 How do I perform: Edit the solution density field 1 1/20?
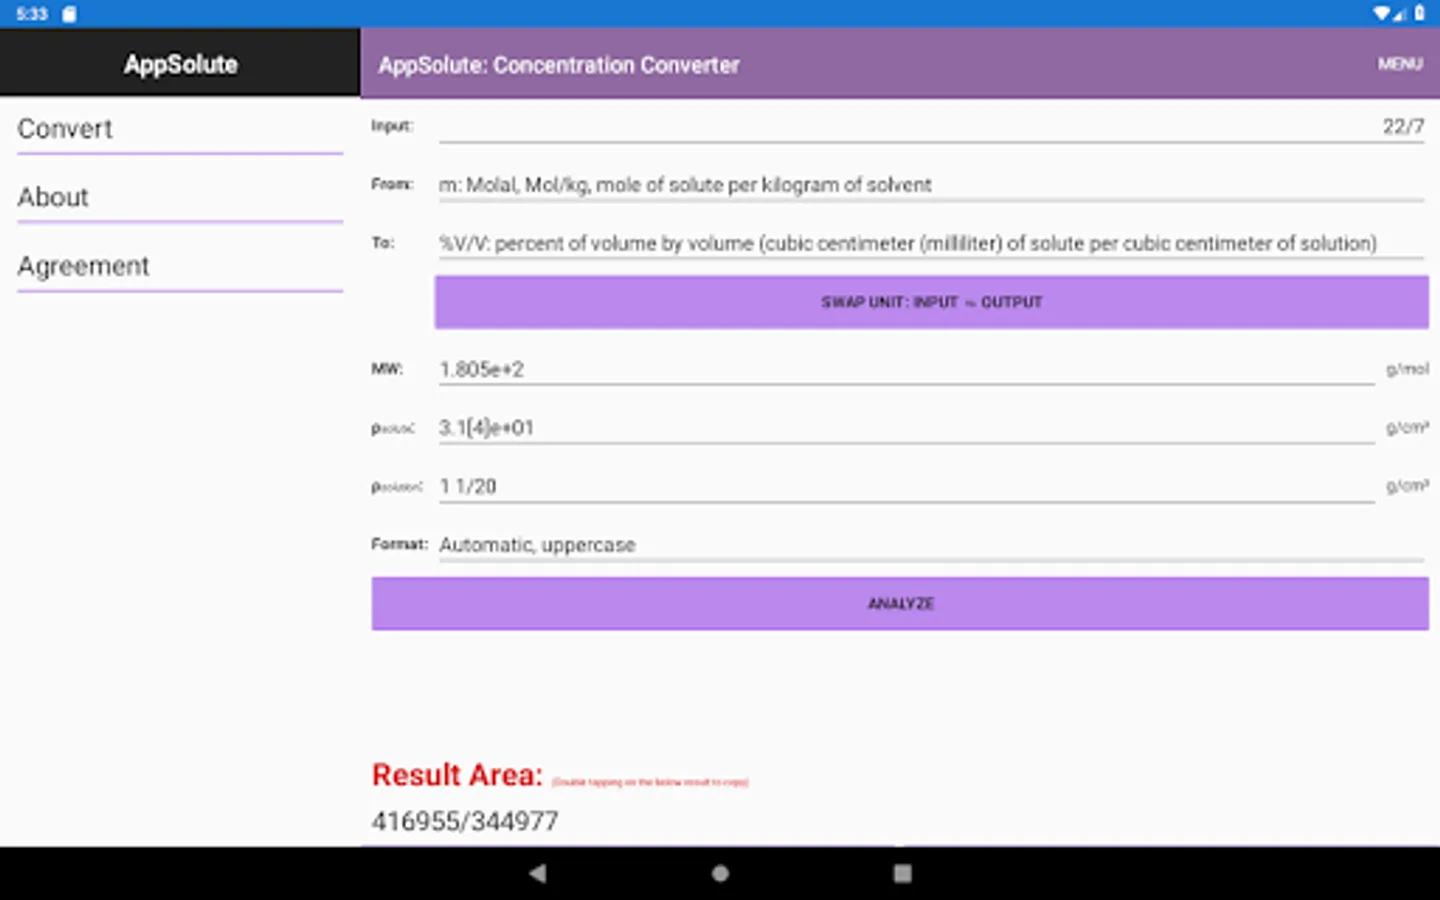tap(906, 486)
